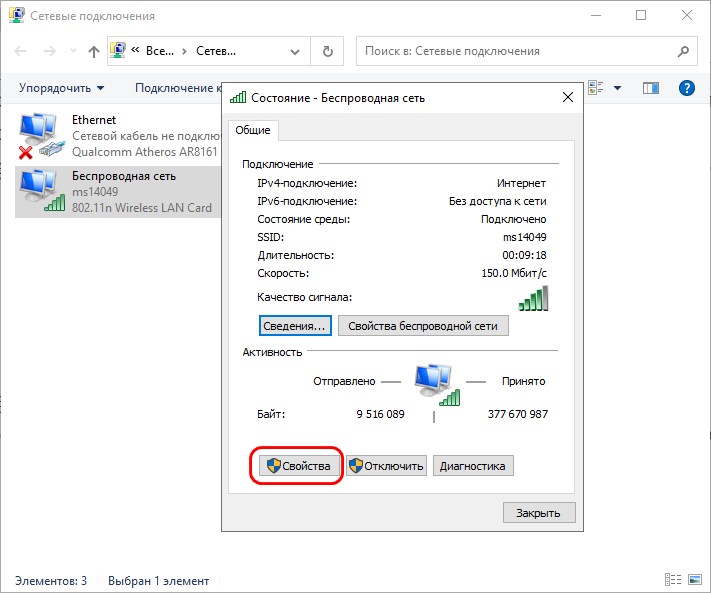Change the view layout icon
This screenshot has height=593, width=711.
(x=595, y=87)
